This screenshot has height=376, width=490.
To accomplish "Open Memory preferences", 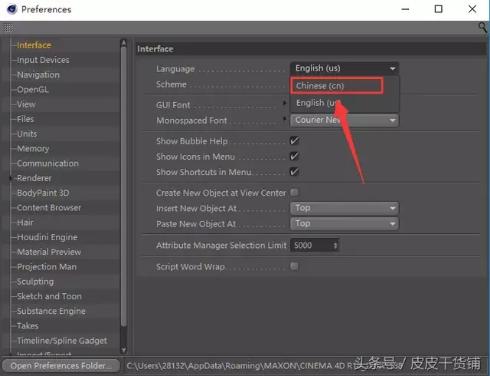I will [x=33, y=148].
